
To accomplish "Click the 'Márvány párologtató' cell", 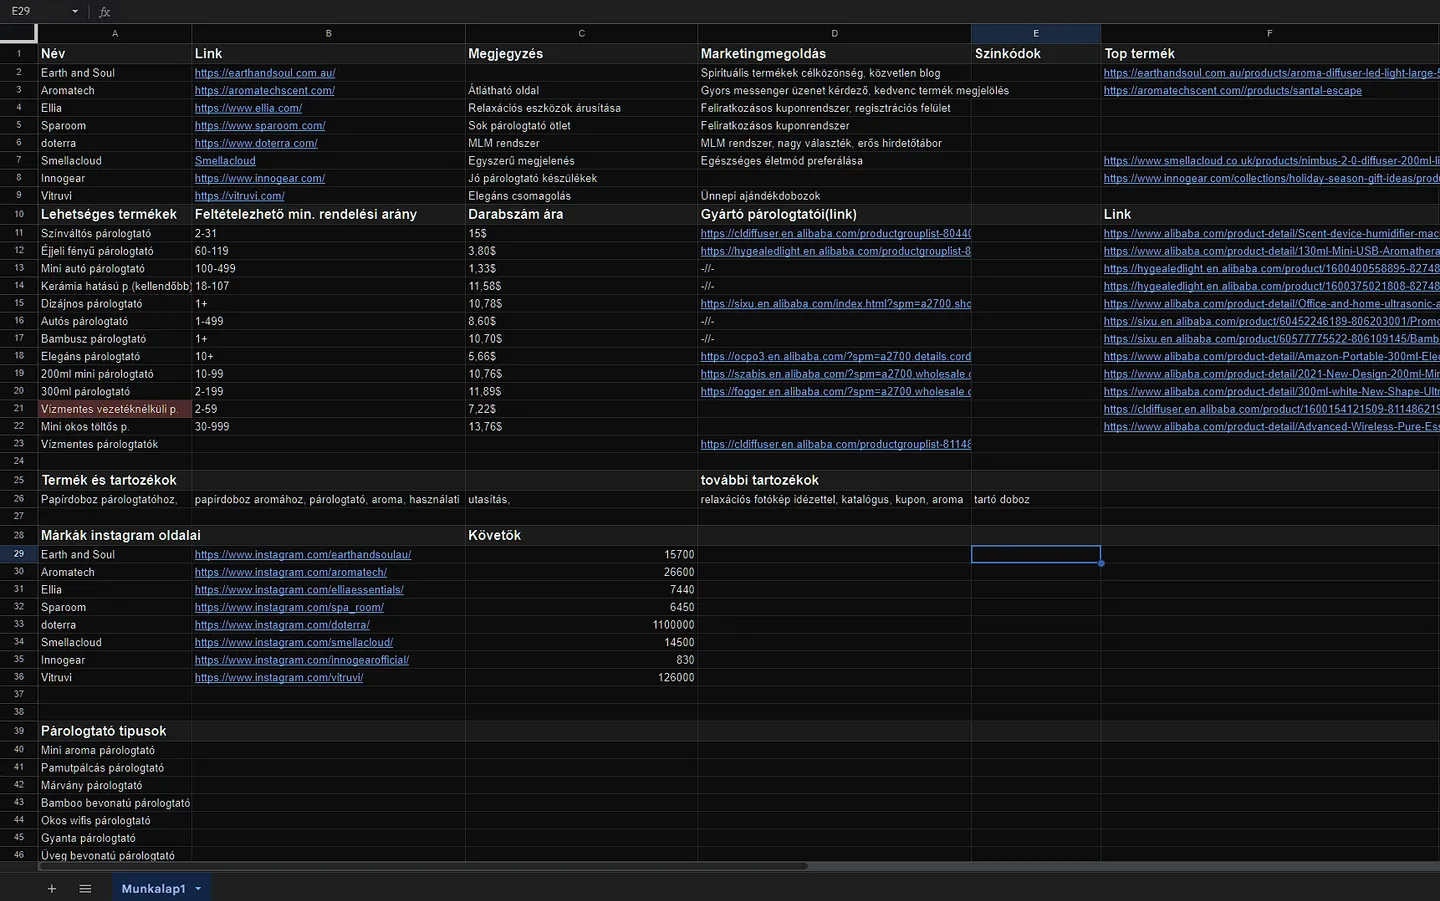I will (115, 786).
